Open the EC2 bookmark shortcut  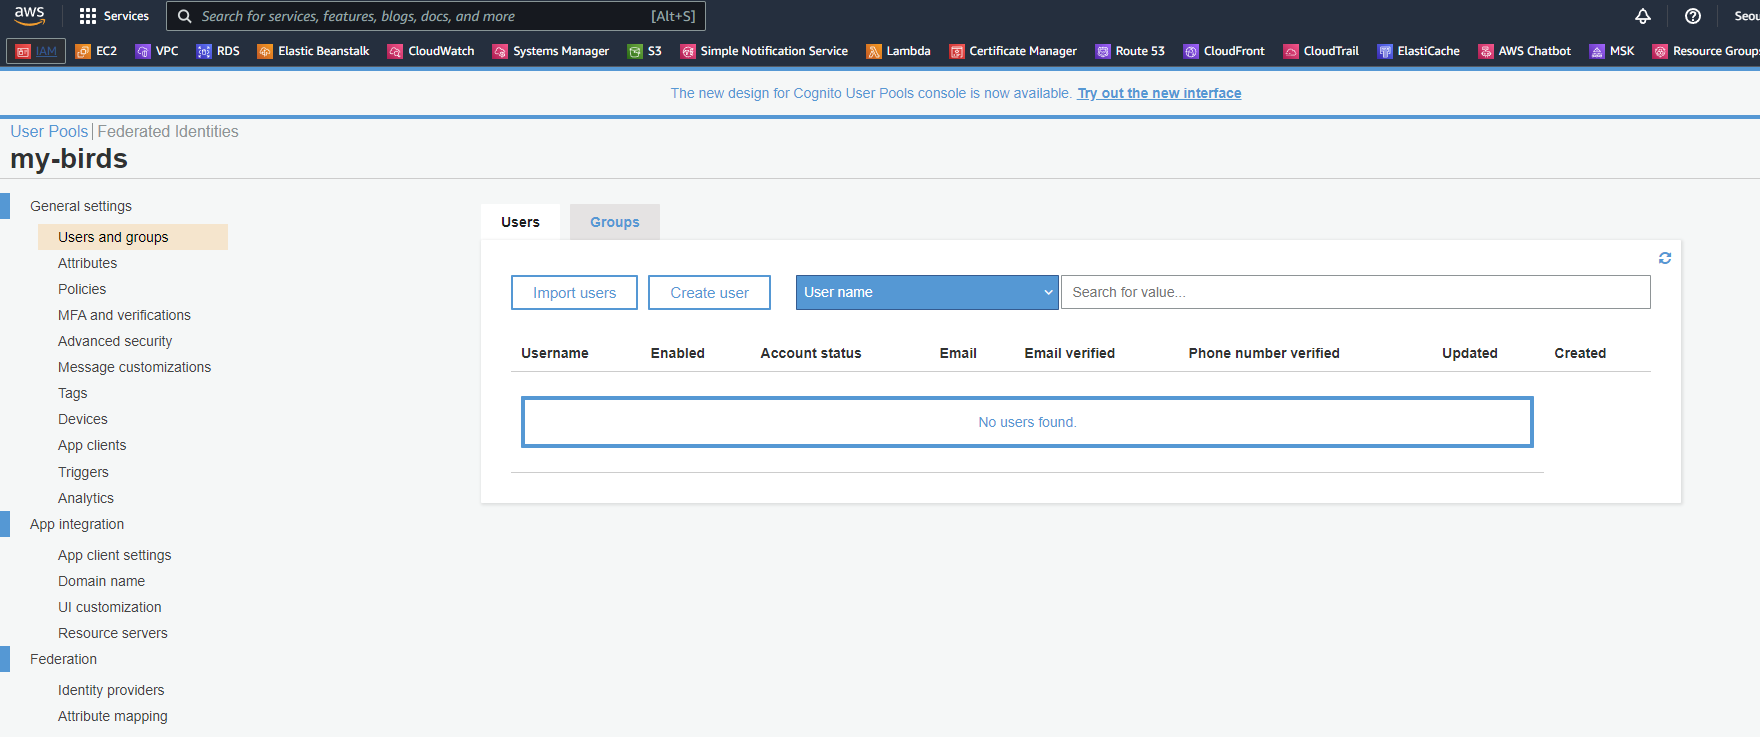coord(96,51)
